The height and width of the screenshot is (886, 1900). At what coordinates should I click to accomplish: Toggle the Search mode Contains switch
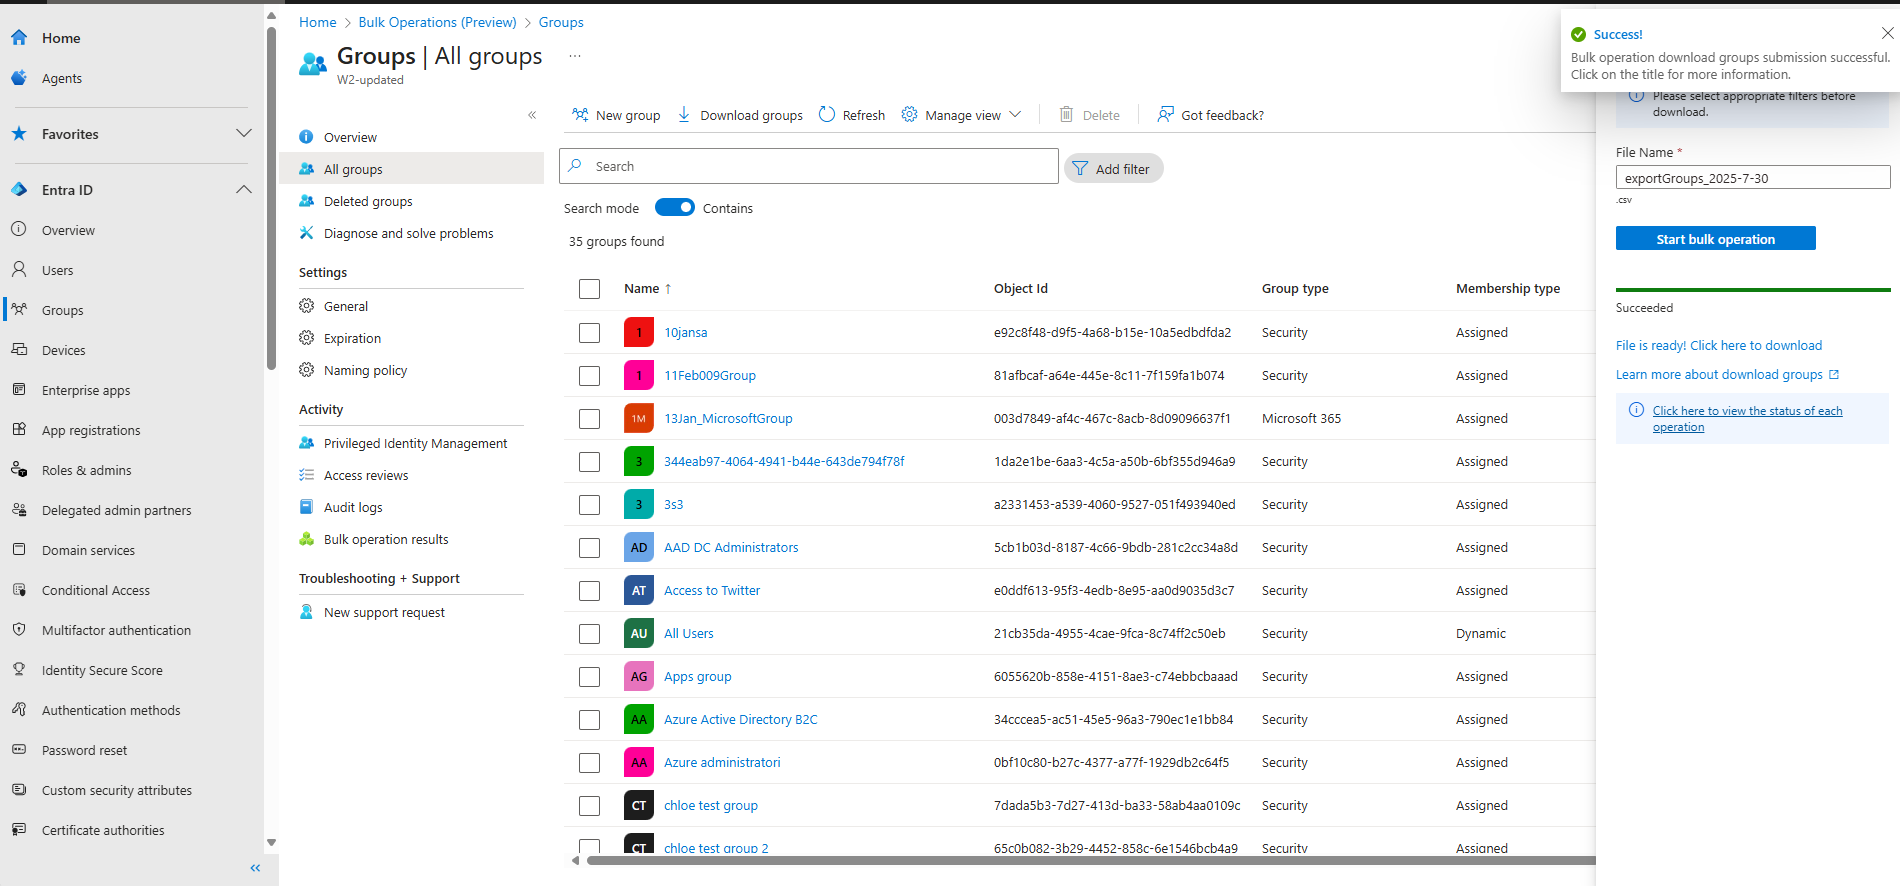[675, 207]
